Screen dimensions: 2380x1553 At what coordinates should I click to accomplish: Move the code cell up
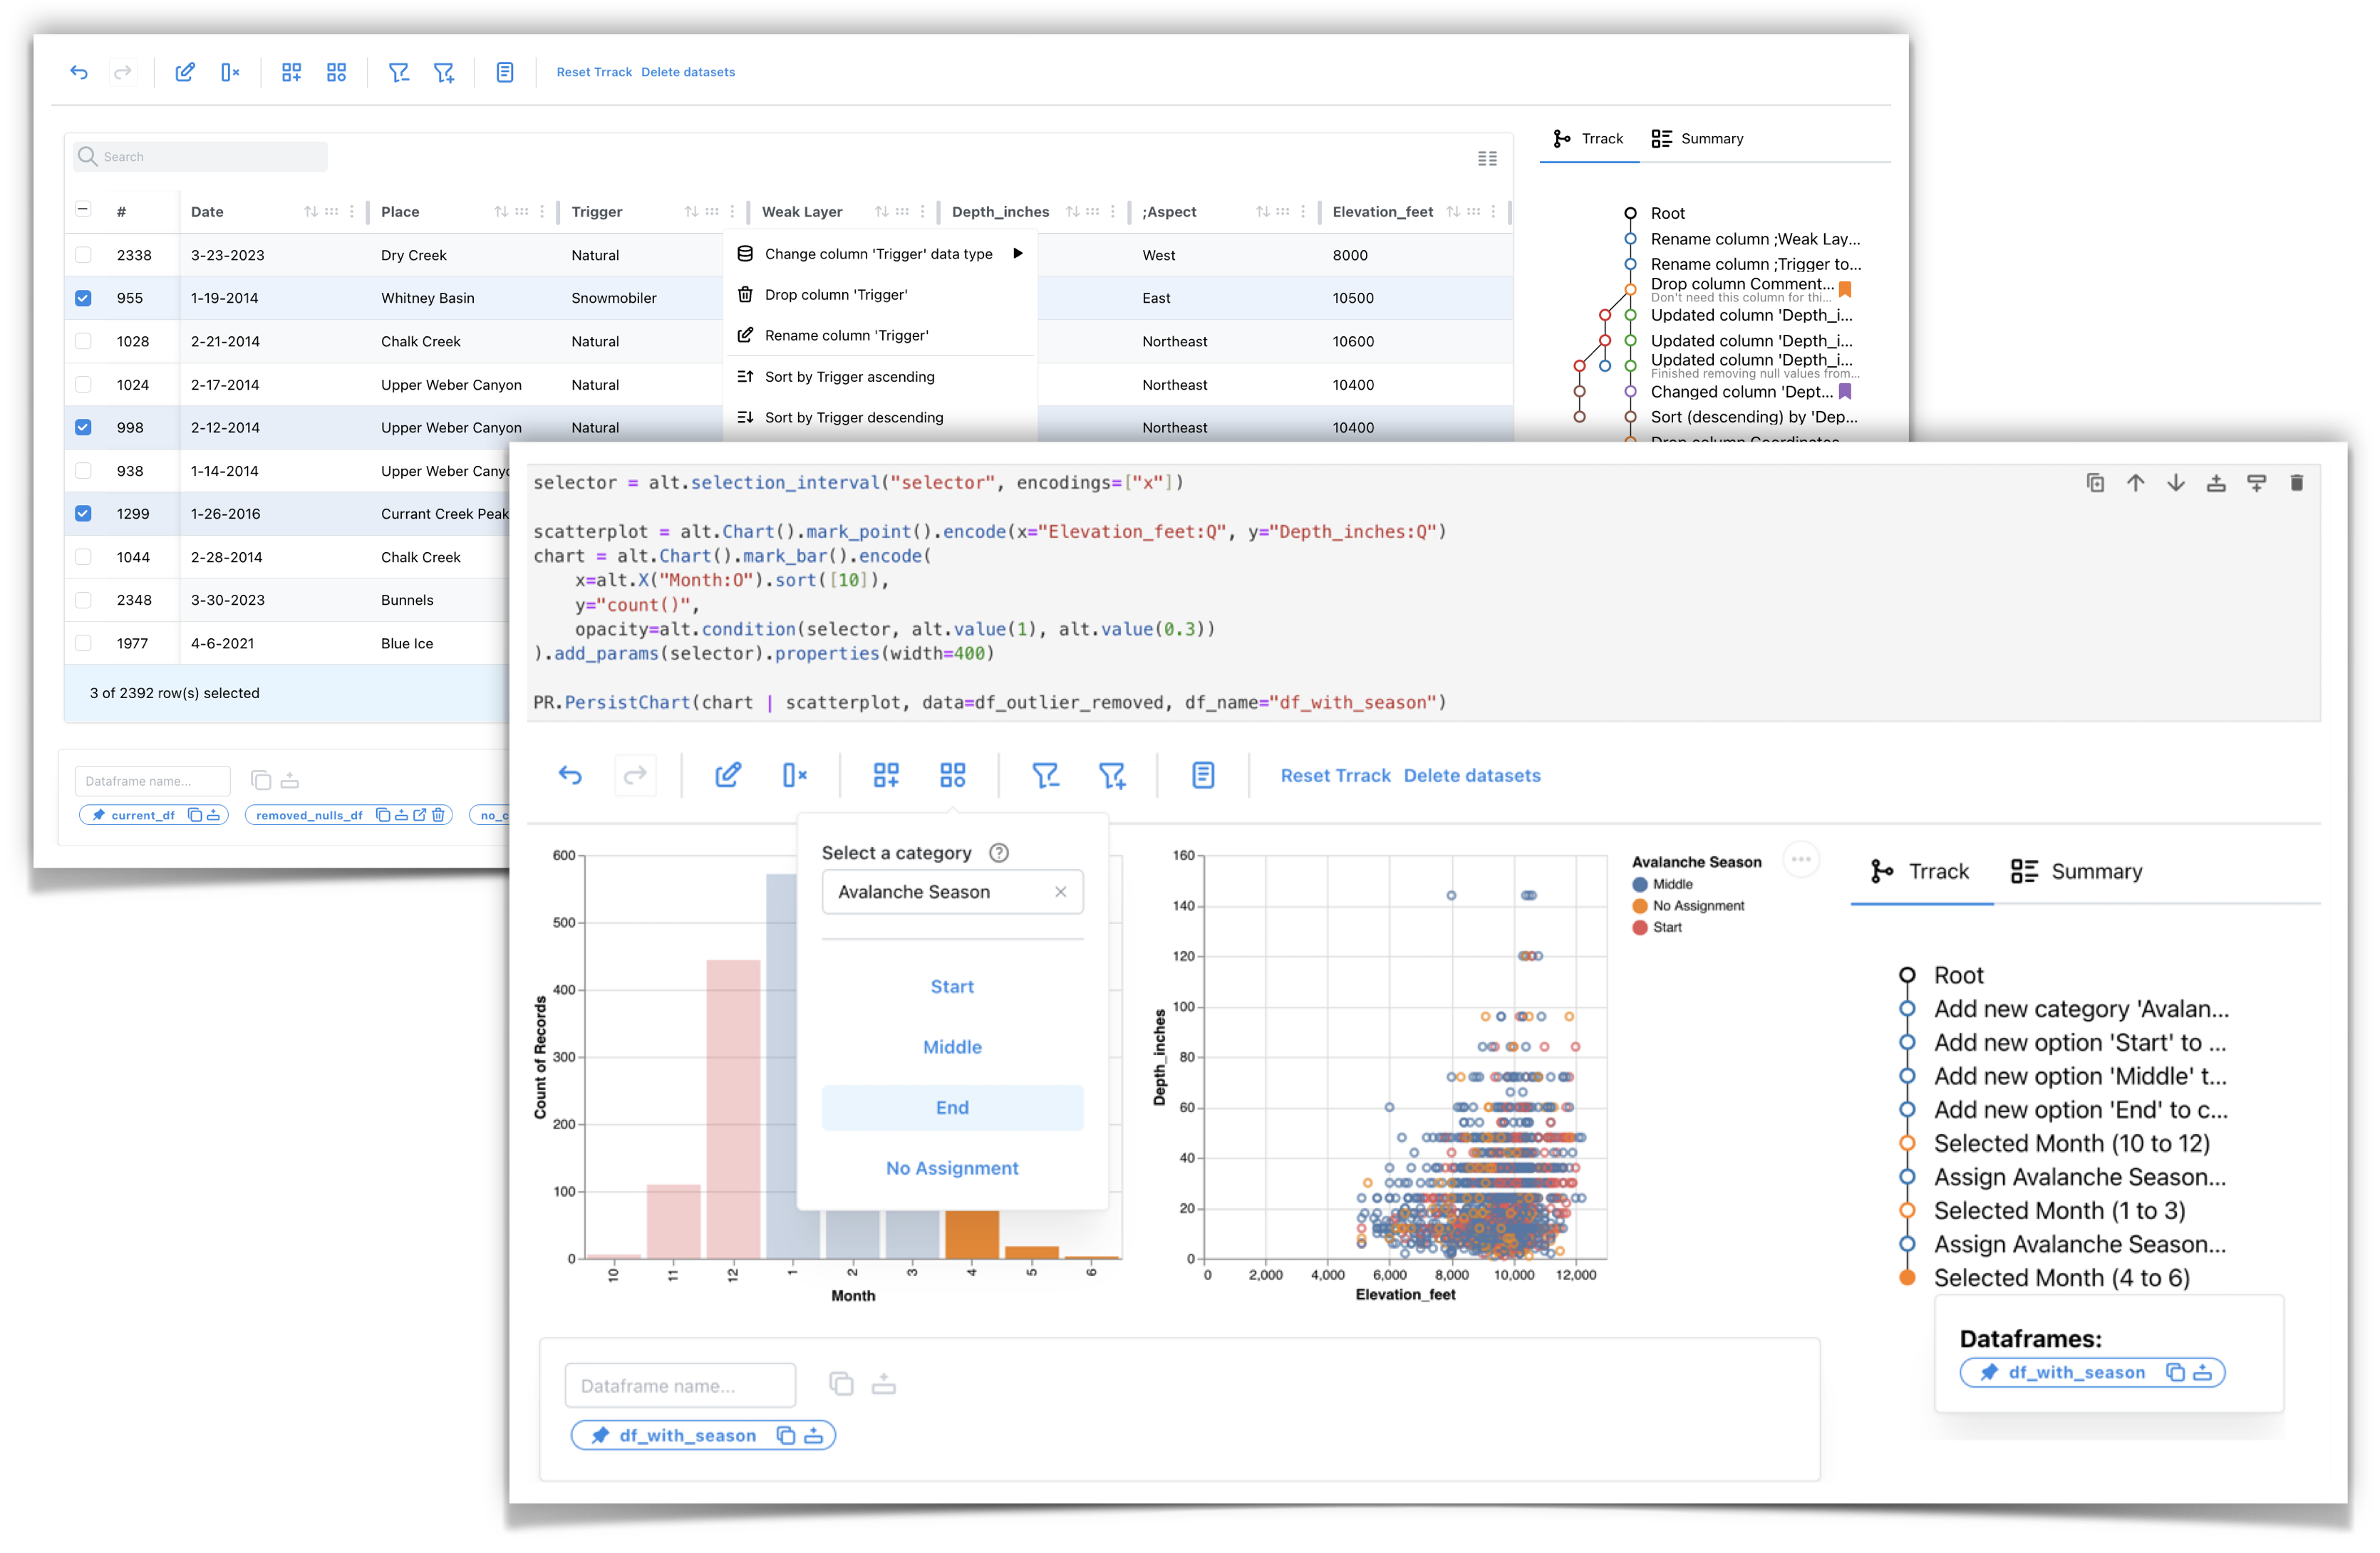point(2135,484)
